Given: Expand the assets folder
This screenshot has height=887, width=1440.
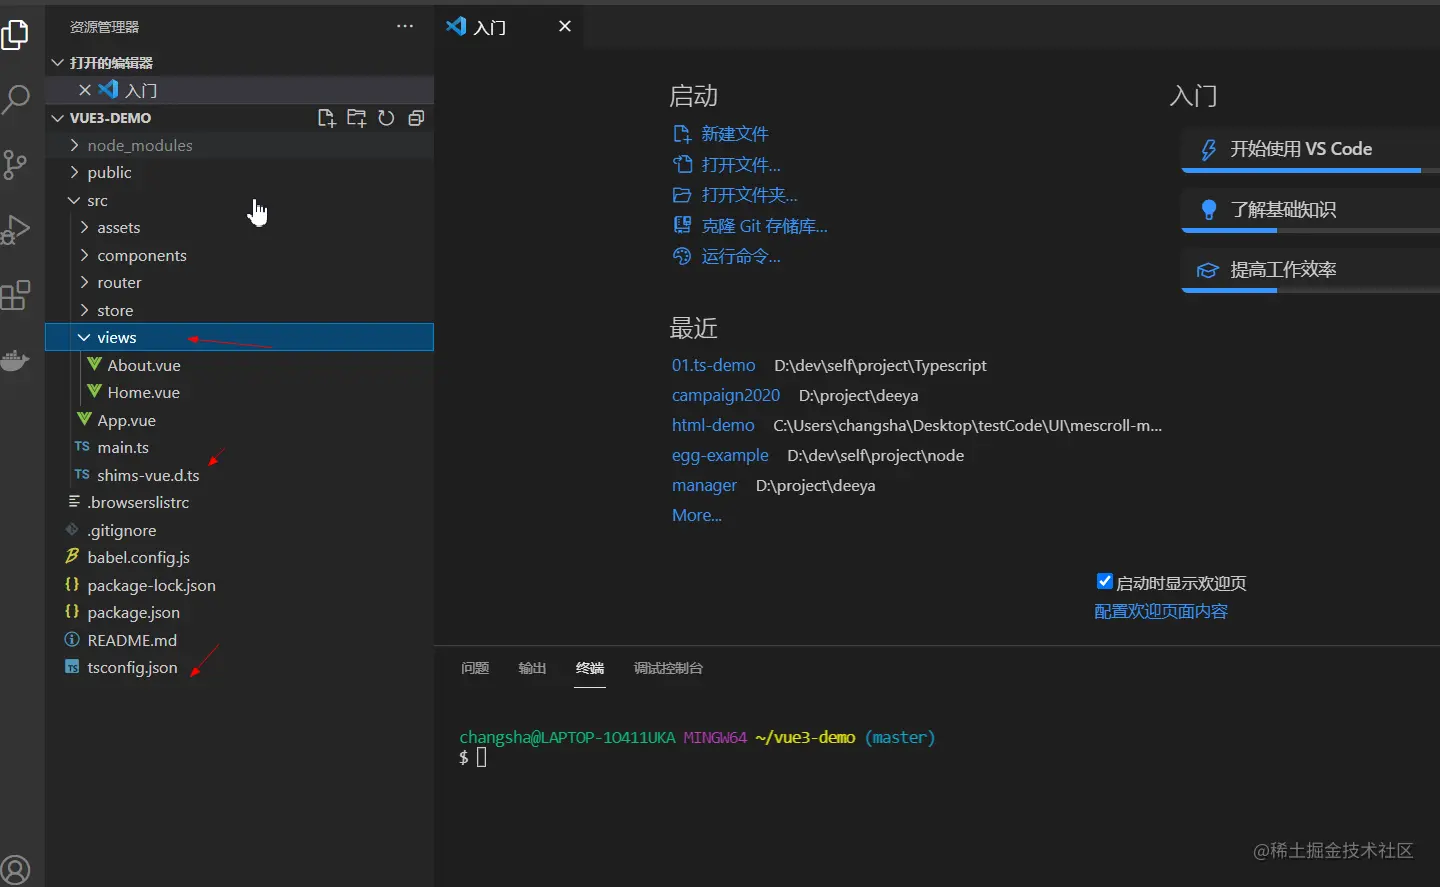Looking at the screenshot, I should 240,228.
